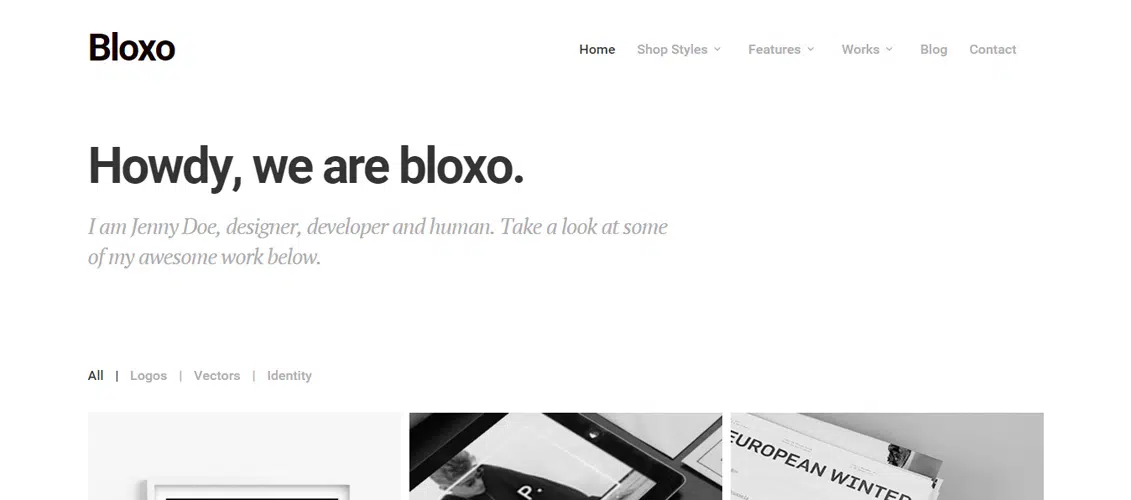1131x500 pixels.
Task: Click the Bloxo logo
Action: click(x=131, y=48)
